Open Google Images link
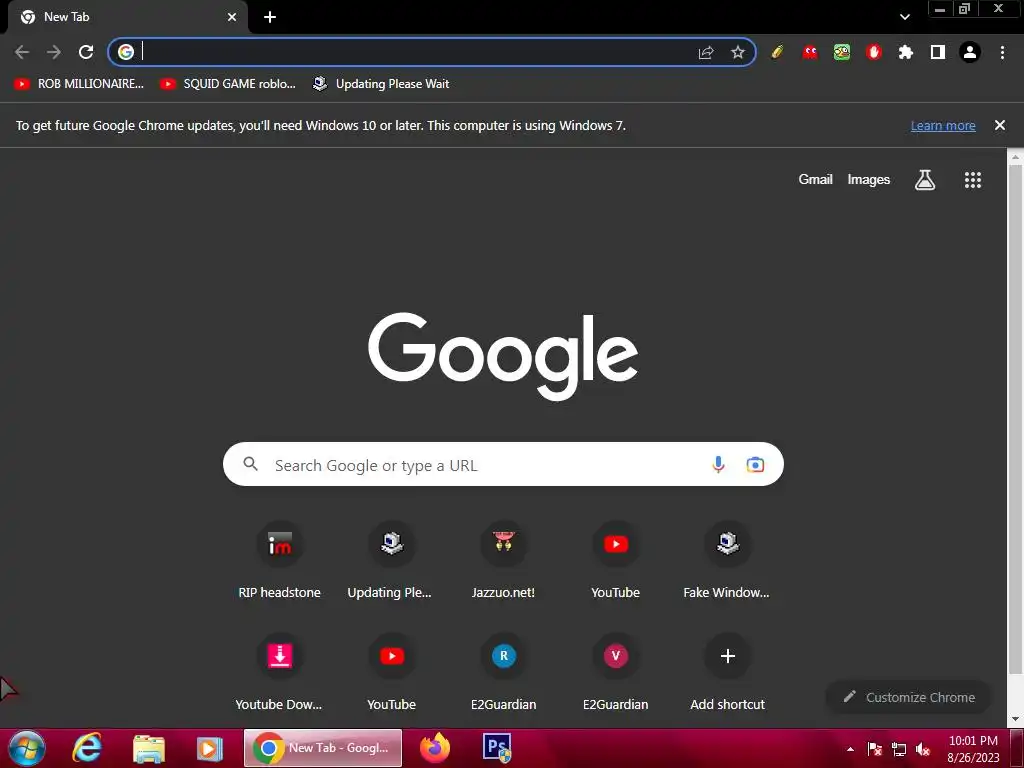Screen dimensions: 1024x768 click(869, 180)
